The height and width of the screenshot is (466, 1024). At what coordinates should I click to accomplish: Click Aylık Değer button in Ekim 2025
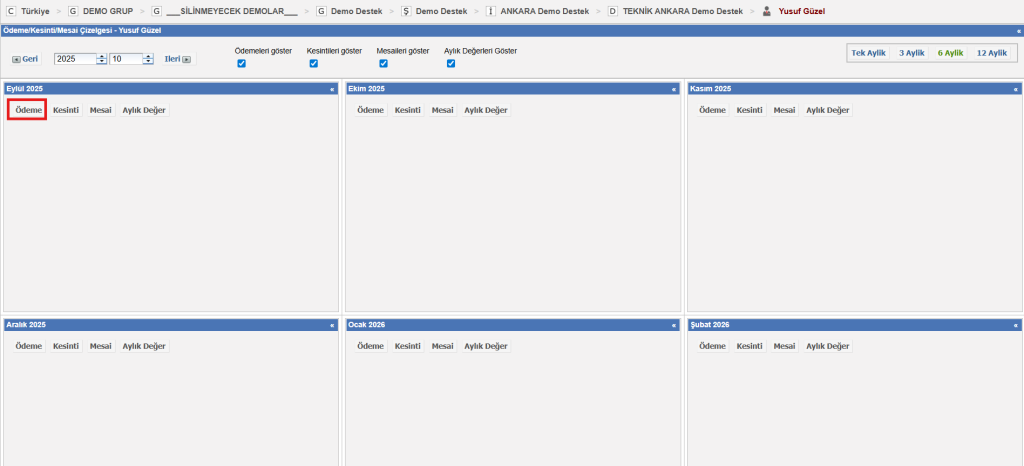pyautogui.click(x=485, y=110)
